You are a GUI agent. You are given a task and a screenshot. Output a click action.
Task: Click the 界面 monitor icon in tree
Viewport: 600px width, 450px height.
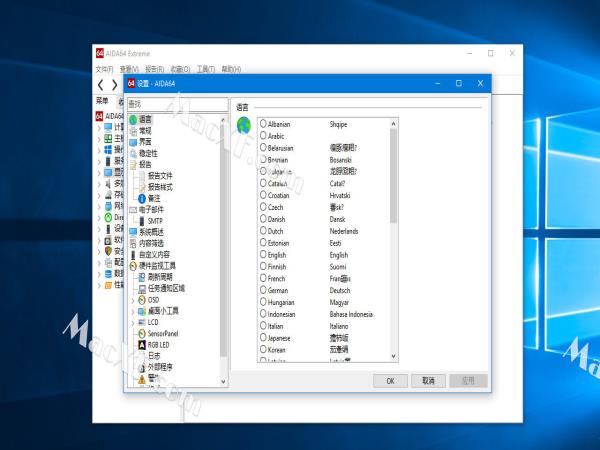[133, 142]
